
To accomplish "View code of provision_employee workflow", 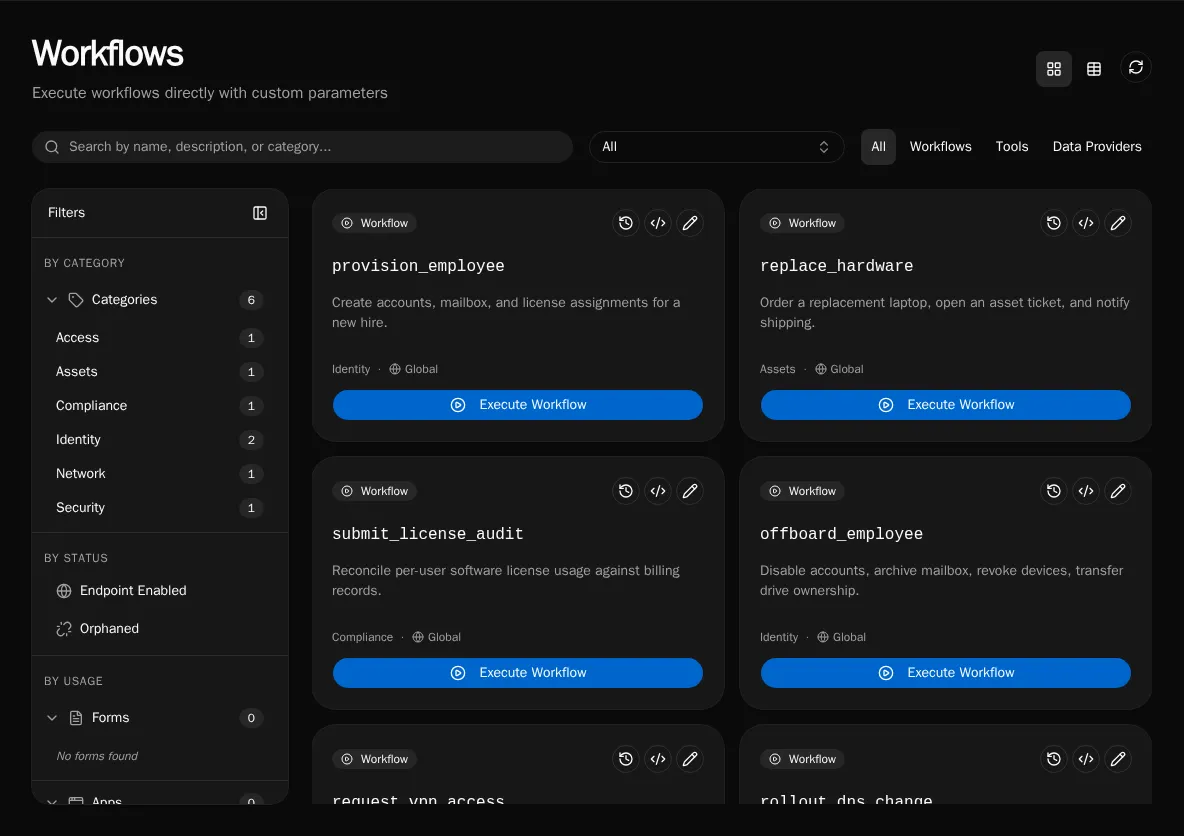I will coord(658,223).
